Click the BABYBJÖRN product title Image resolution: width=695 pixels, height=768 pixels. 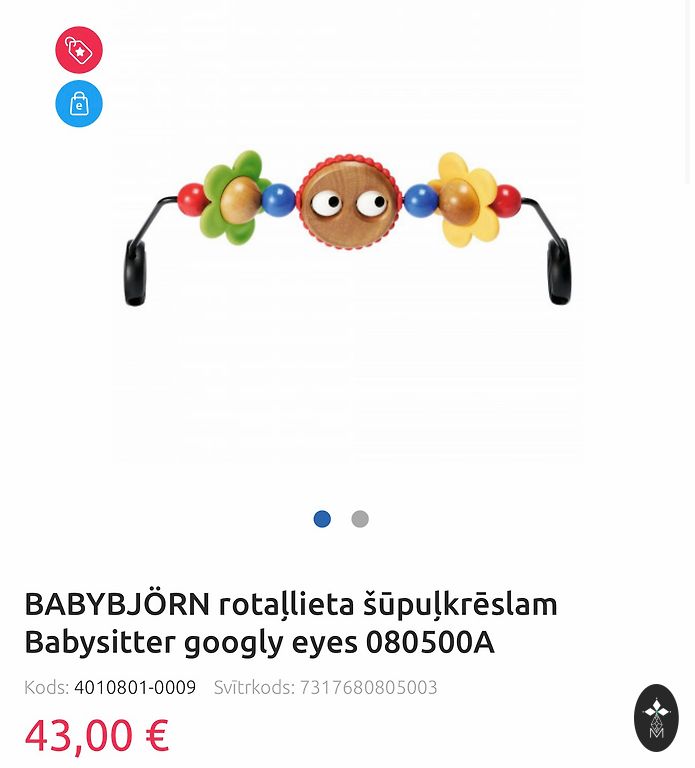pyautogui.click(x=291, y=623)
